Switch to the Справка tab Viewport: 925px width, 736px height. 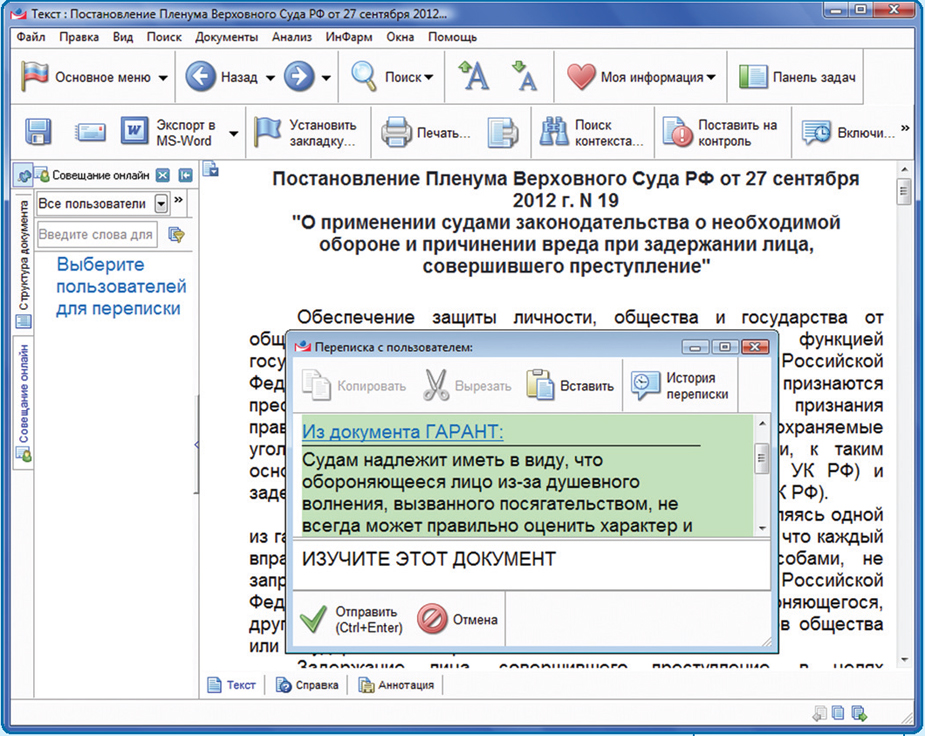[x=309, y=685]
